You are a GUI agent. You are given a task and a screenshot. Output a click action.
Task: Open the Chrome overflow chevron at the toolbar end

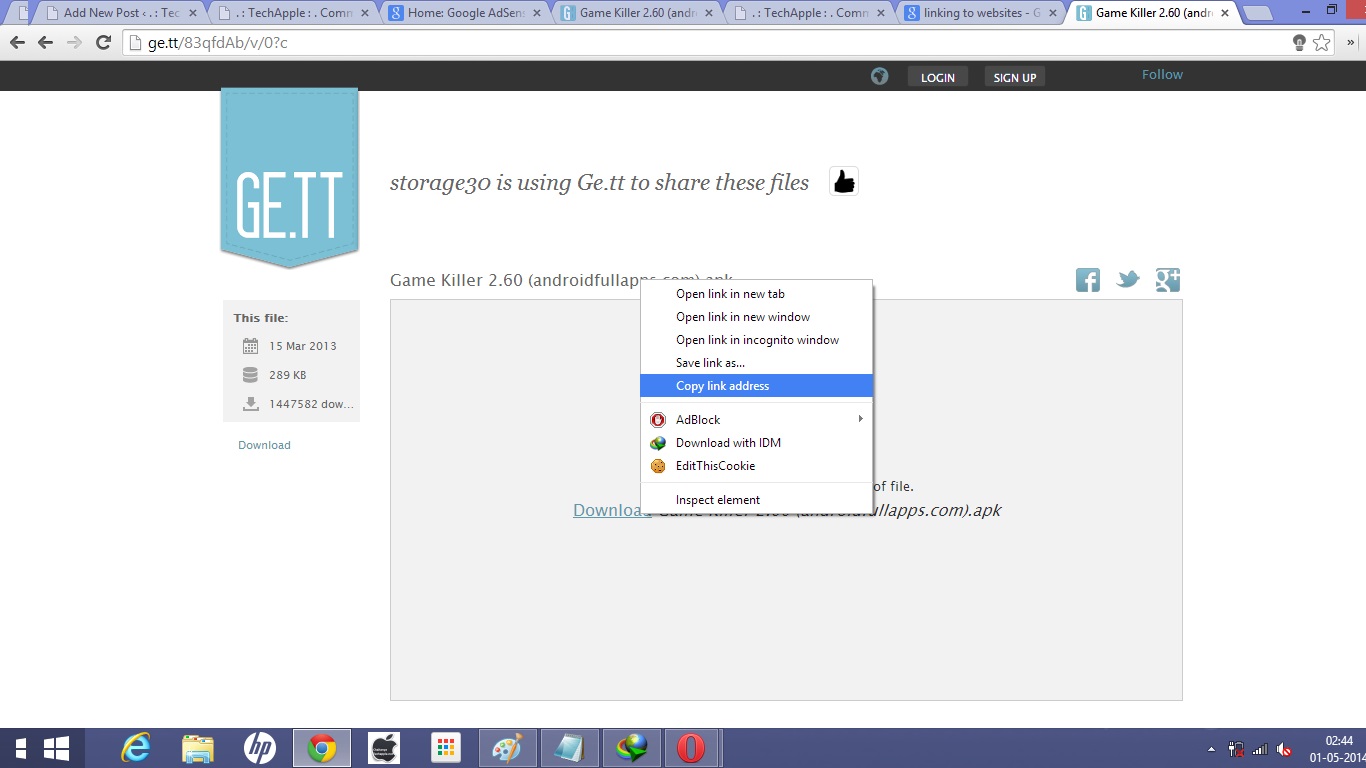click(1351, 42)
